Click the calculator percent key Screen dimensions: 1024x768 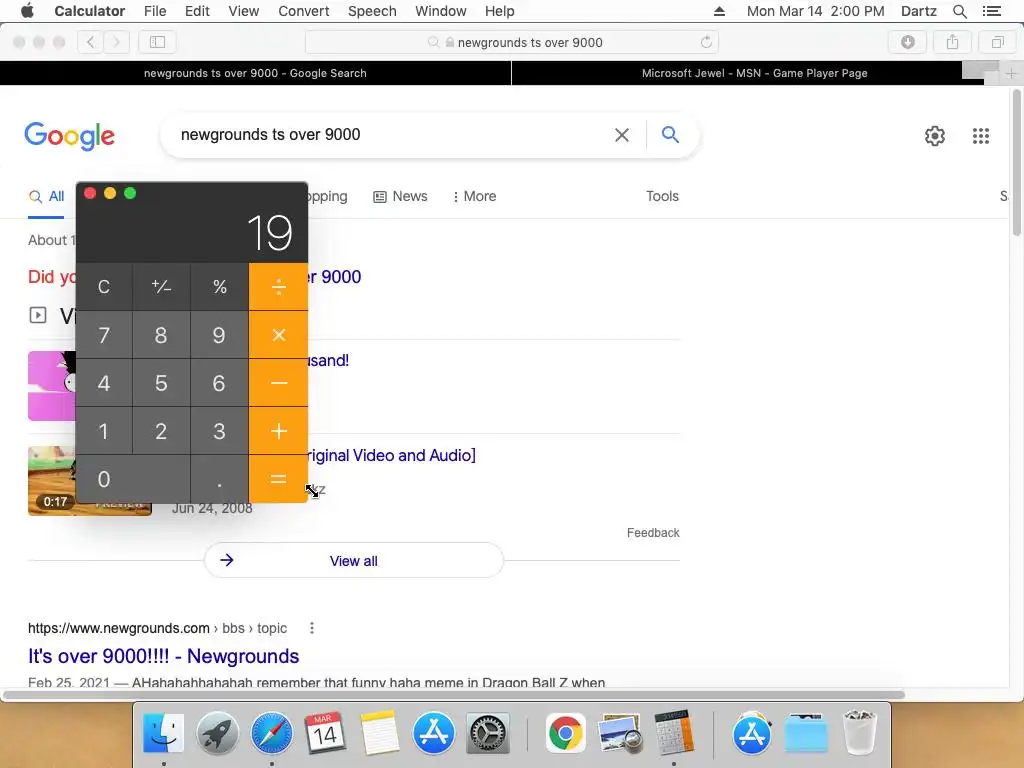(x=219, y=287)
